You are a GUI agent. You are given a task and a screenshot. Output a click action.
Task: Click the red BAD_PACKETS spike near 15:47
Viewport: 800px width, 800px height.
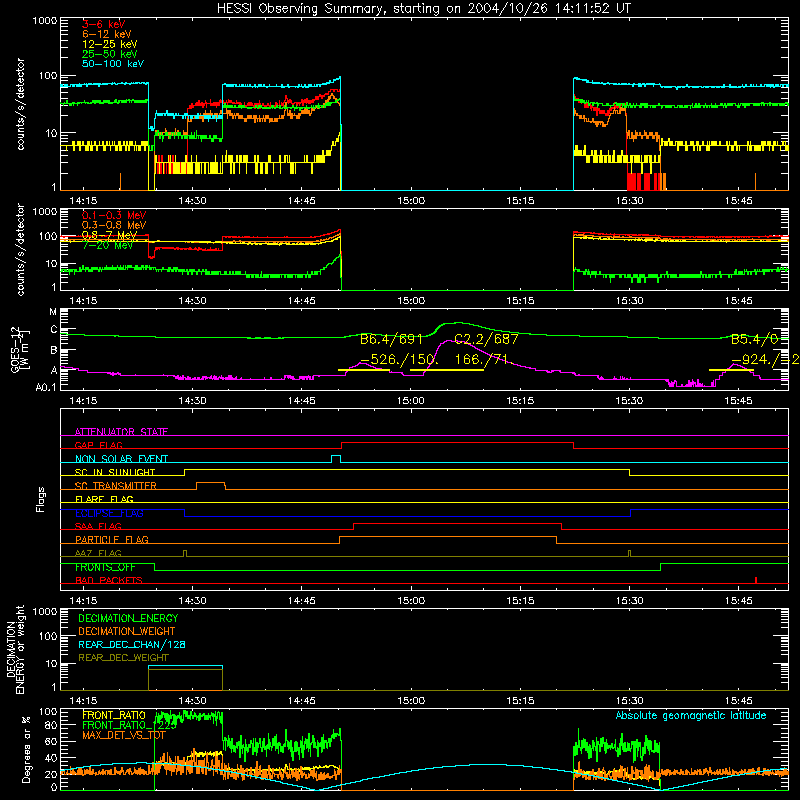coord(756,580)
